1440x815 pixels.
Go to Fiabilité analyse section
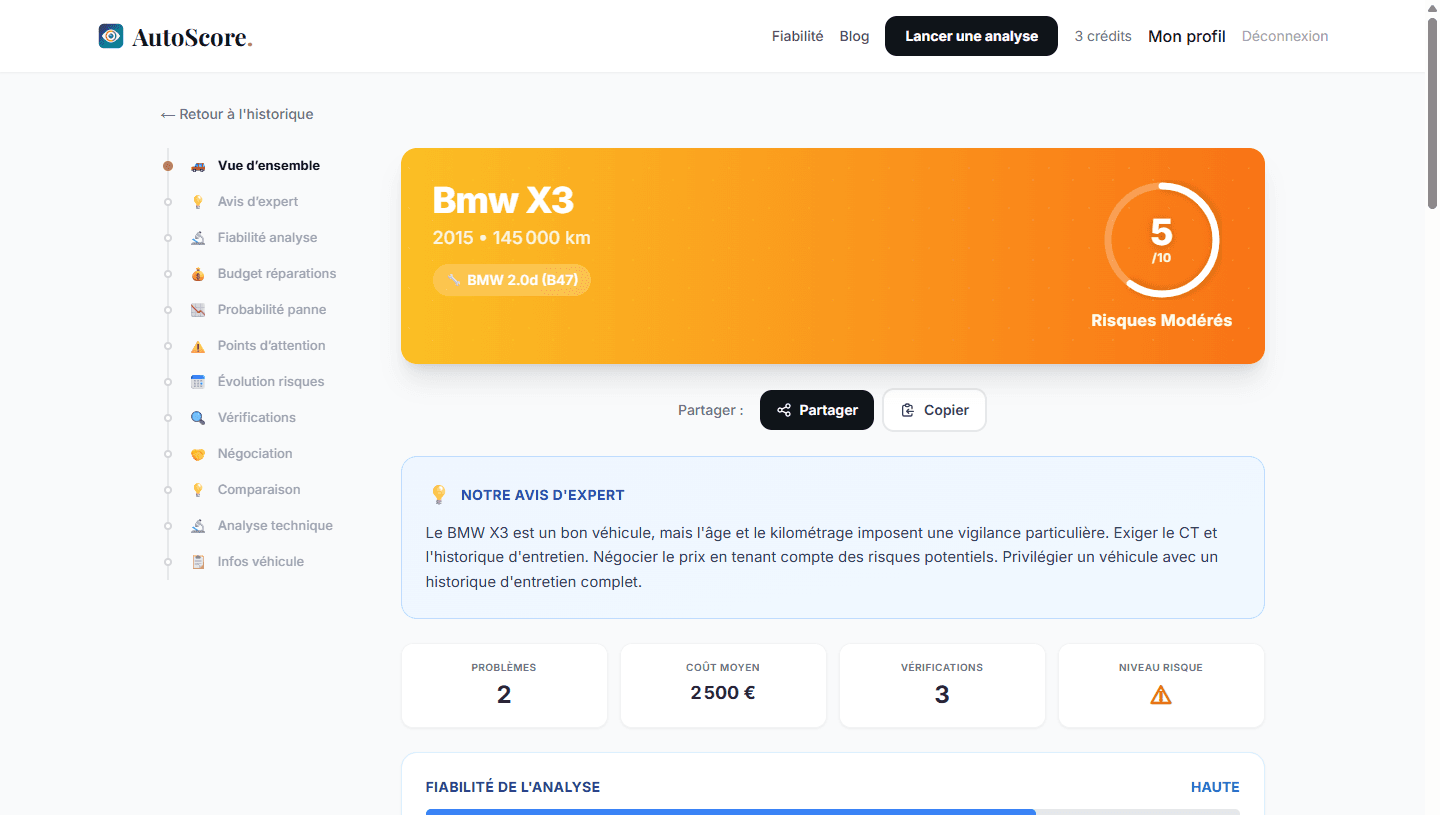(267, 238)
